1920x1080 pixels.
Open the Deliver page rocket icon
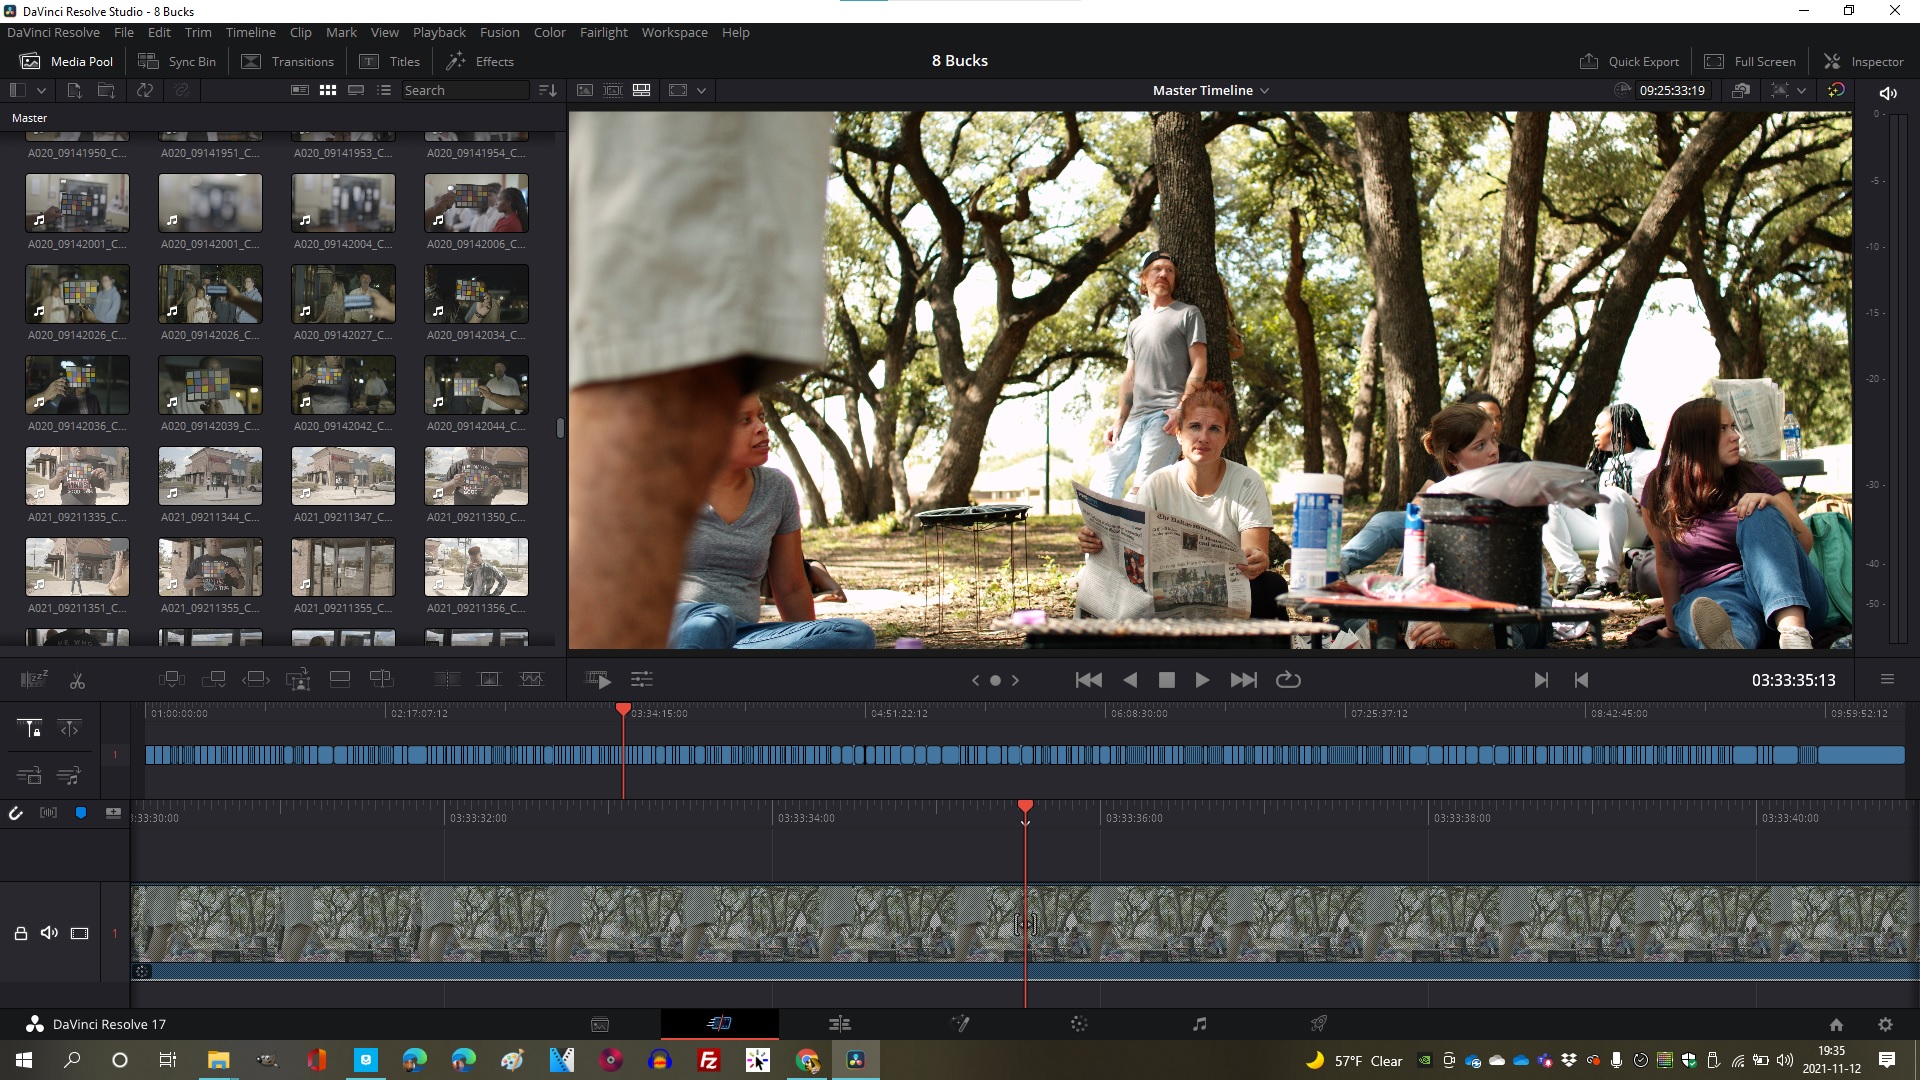pos(1319,1024)
